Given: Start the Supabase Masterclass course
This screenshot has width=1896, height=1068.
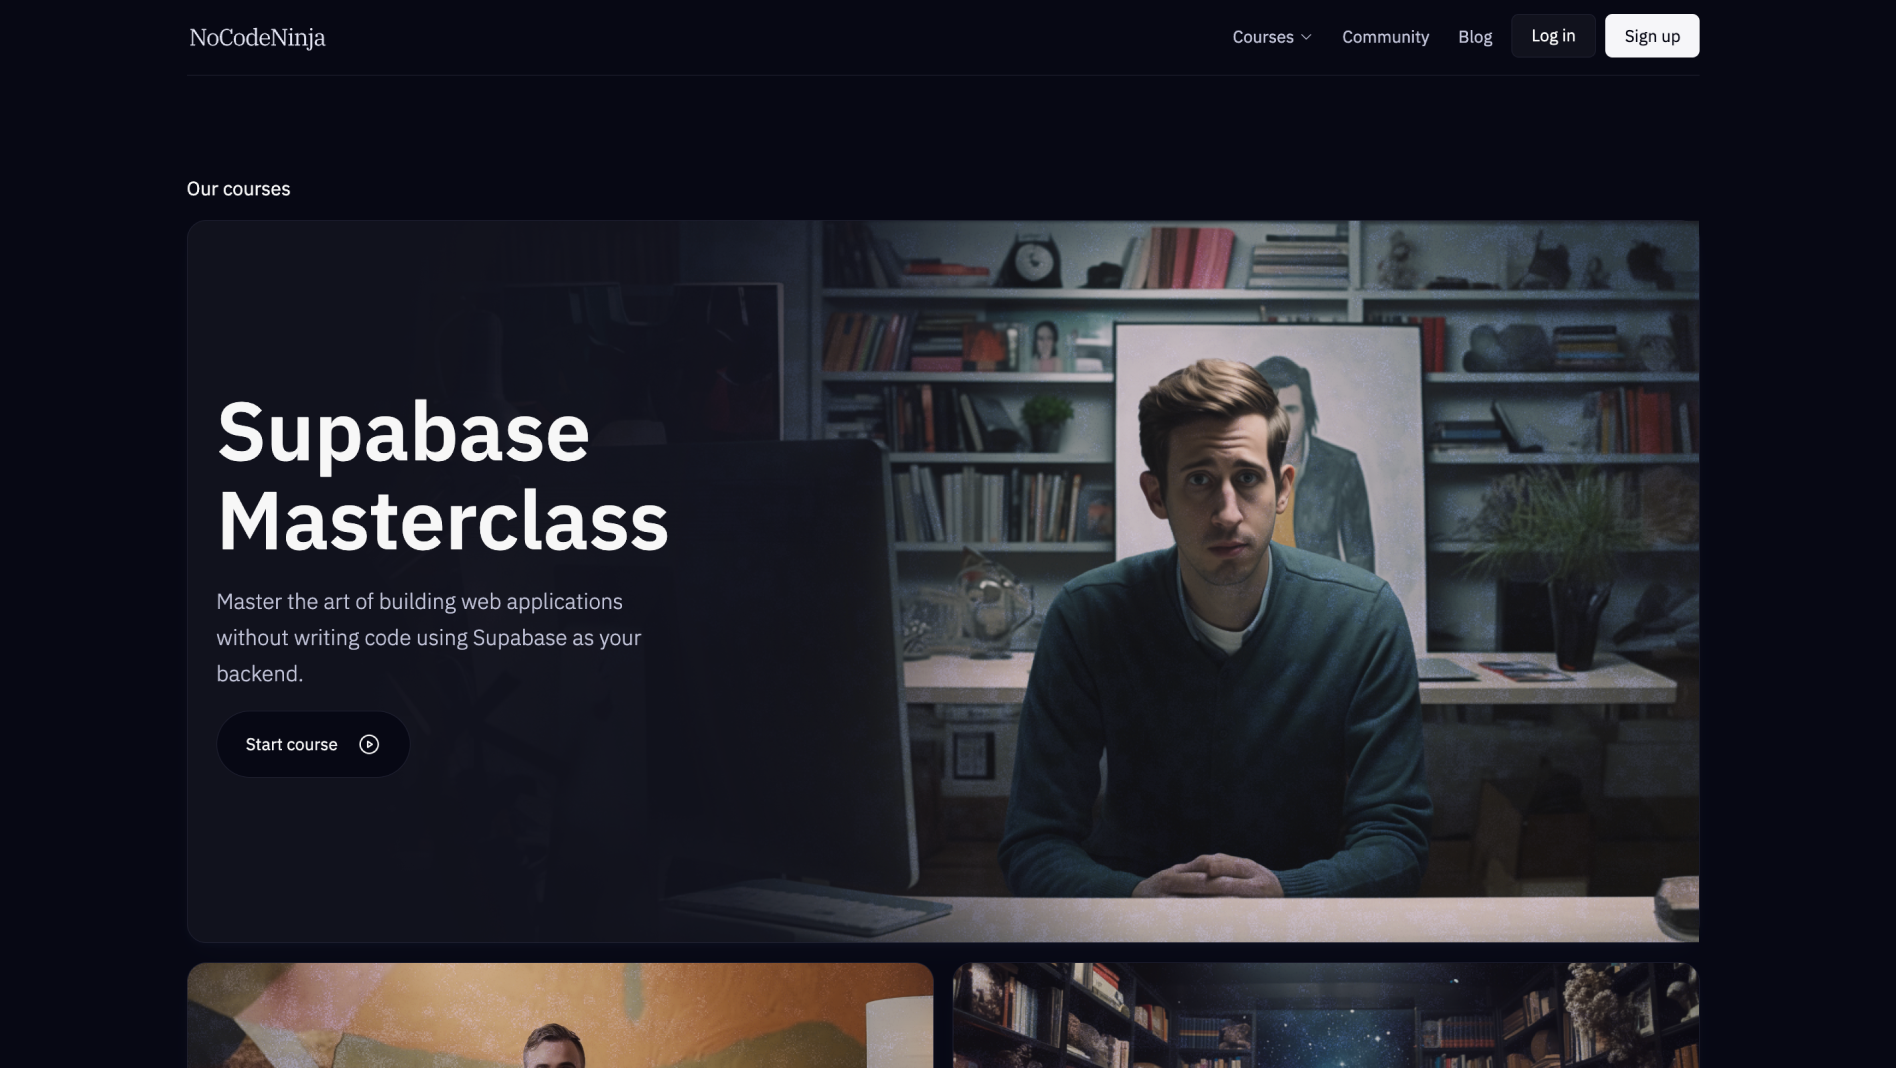Looking at the screenshot, I should [x=313, y=744].
